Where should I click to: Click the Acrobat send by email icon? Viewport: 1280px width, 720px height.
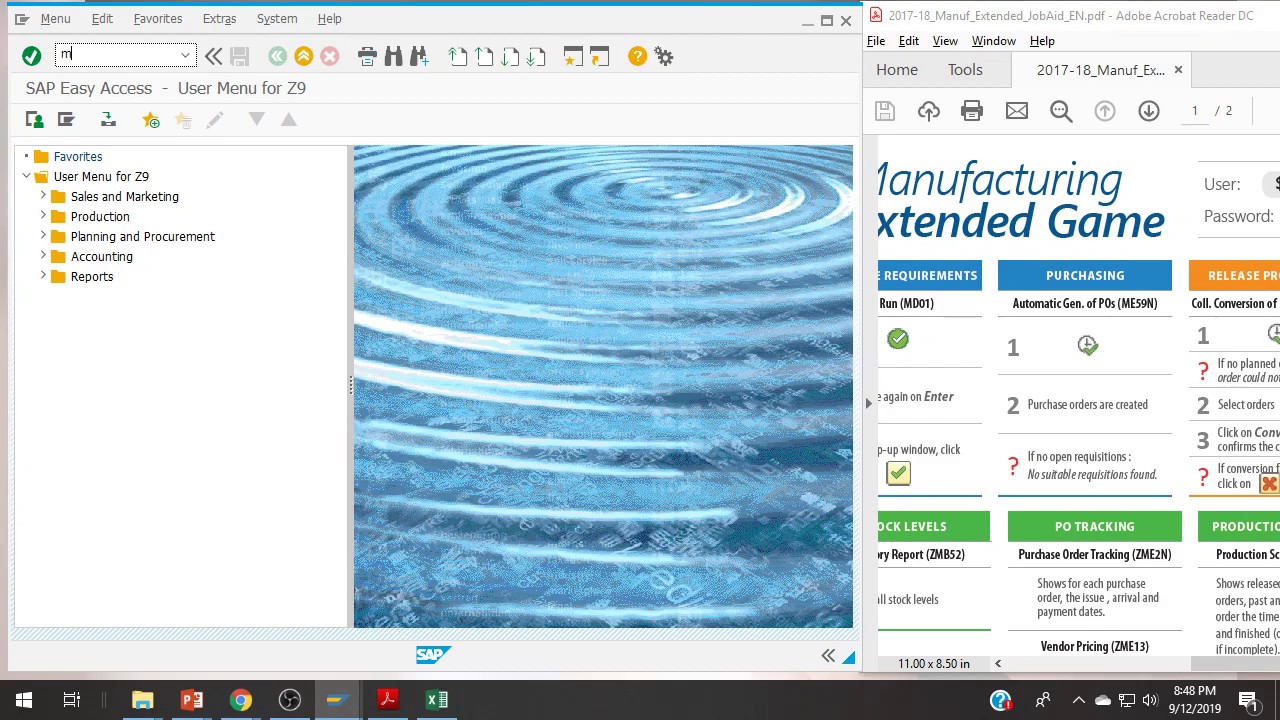1017,111
